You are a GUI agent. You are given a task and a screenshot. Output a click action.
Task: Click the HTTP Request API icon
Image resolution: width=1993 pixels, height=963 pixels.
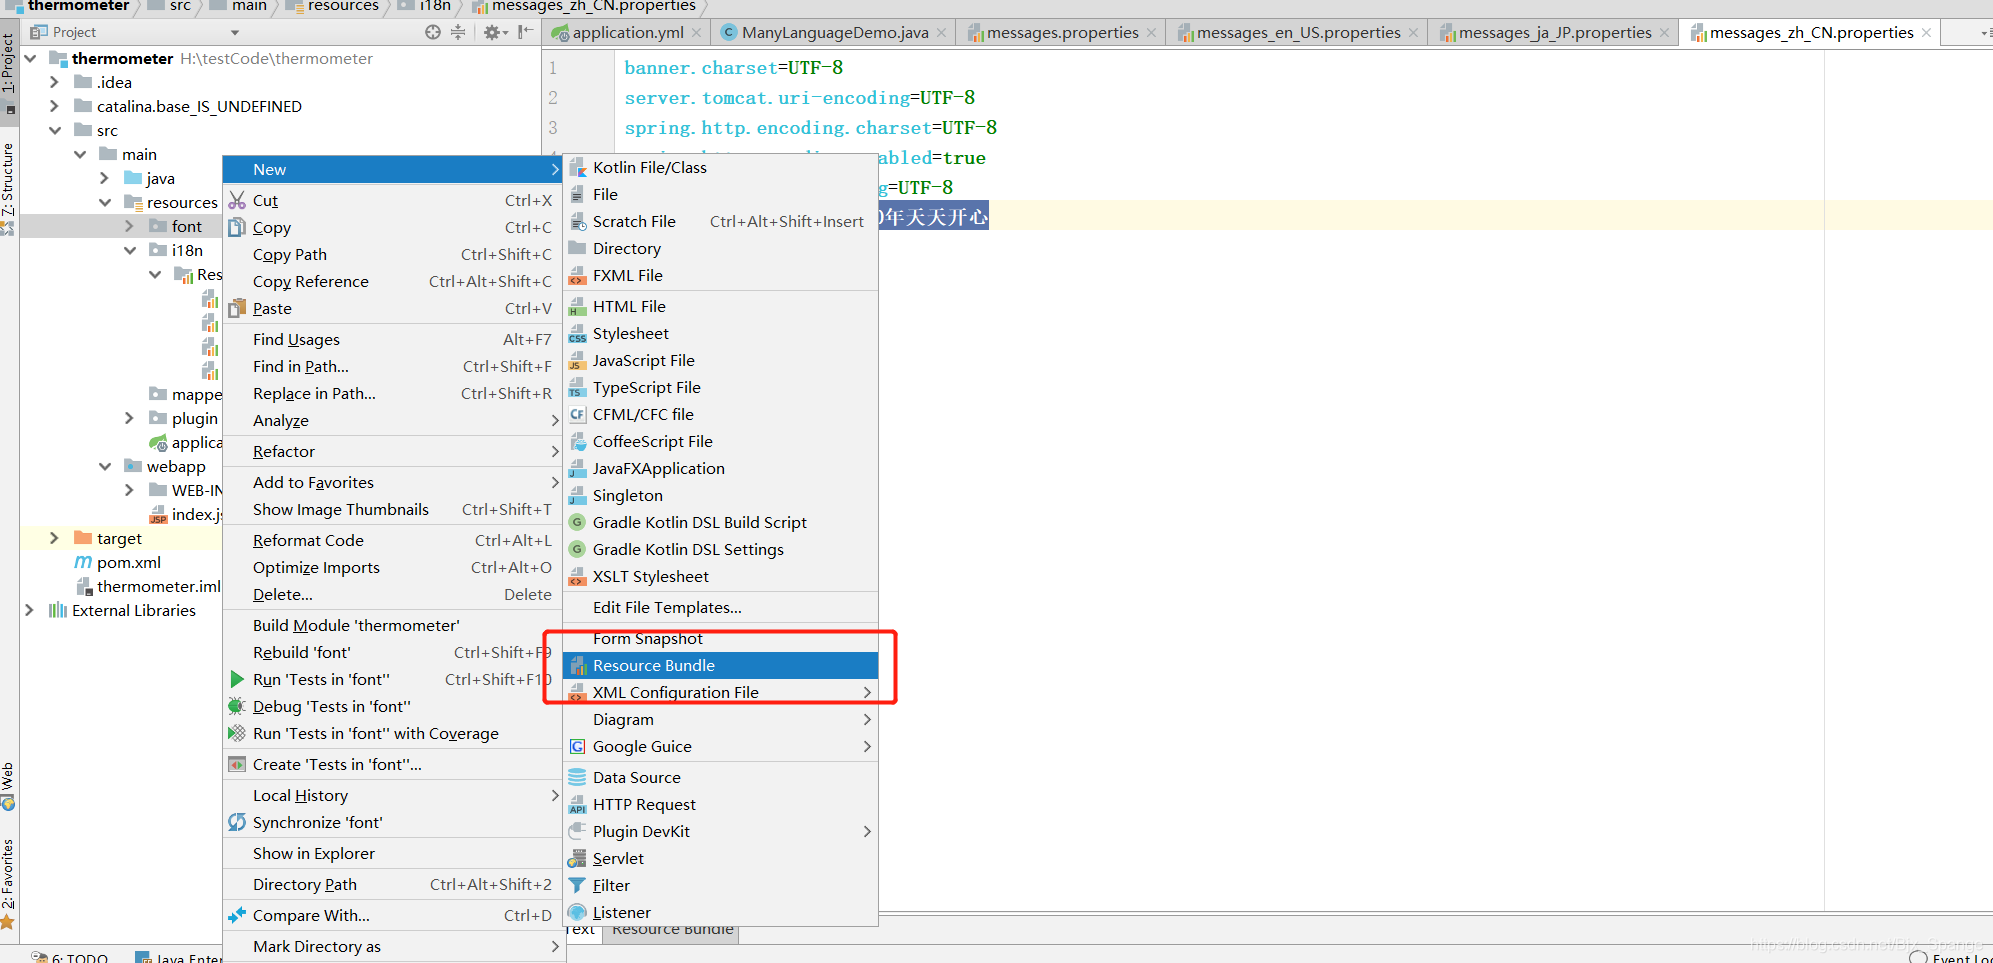click(577, 804)
